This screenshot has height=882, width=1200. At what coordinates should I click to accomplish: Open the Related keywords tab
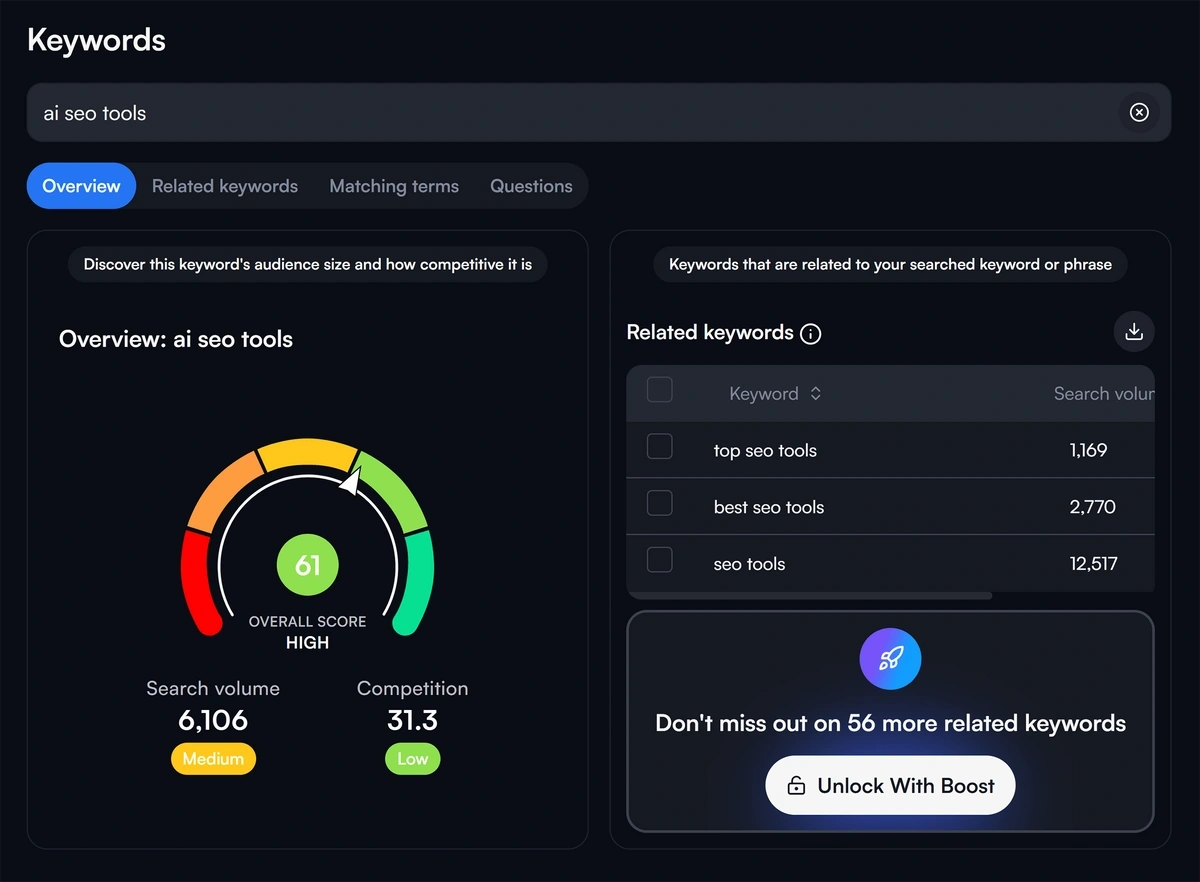225,186
